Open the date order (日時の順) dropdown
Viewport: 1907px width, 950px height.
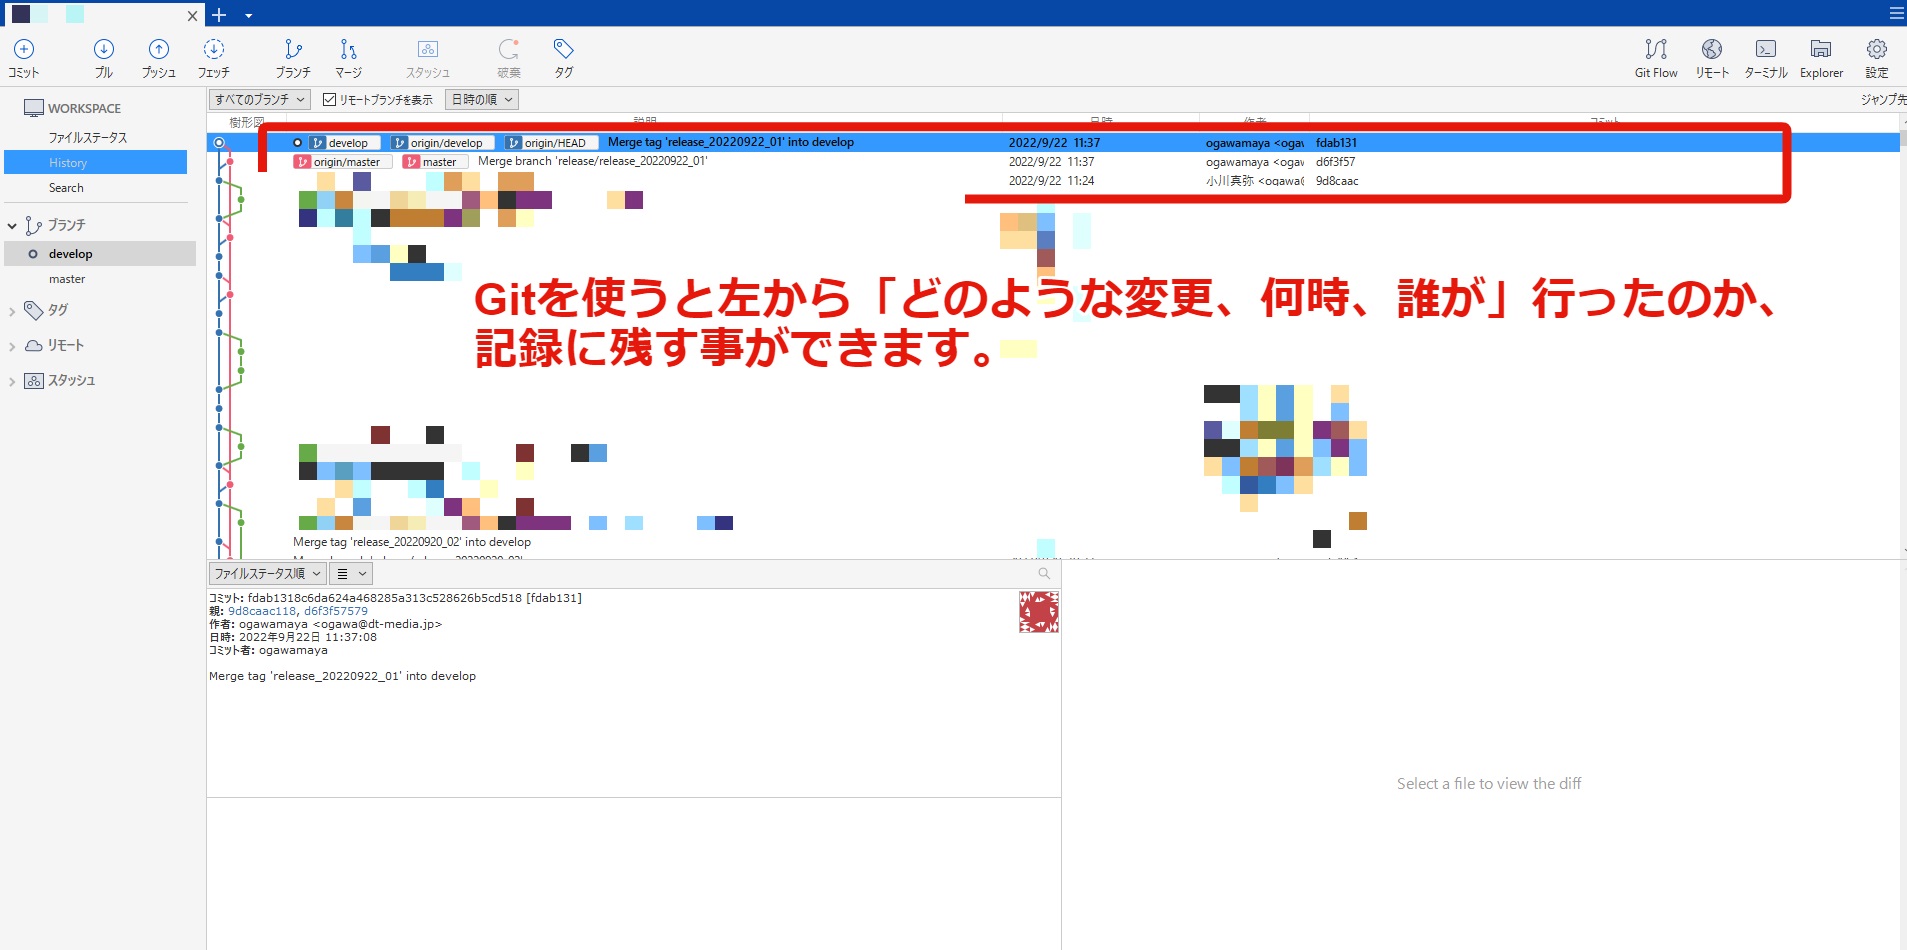coord(481,100)
